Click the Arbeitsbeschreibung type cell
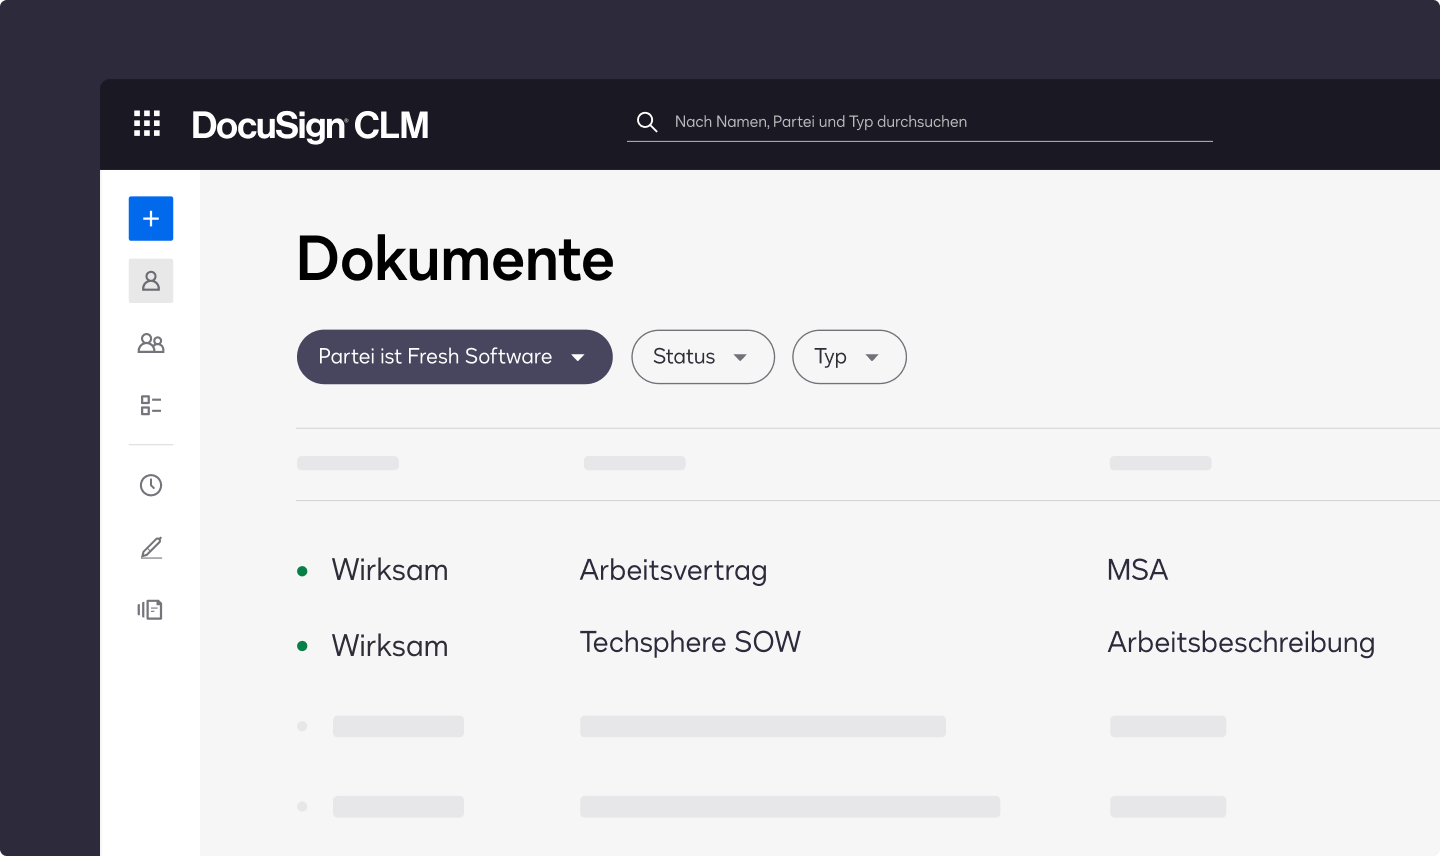The width and height of the screenshot is (1440, 856). pos(1241,642)
